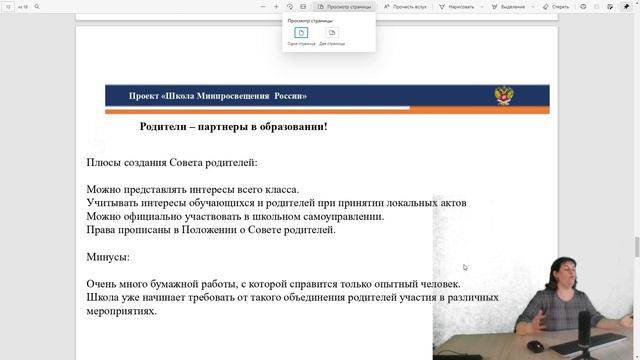
Task: Open the search magnifier in PDF toolbar
Action: pyautogui.click(x=37, y=7)
